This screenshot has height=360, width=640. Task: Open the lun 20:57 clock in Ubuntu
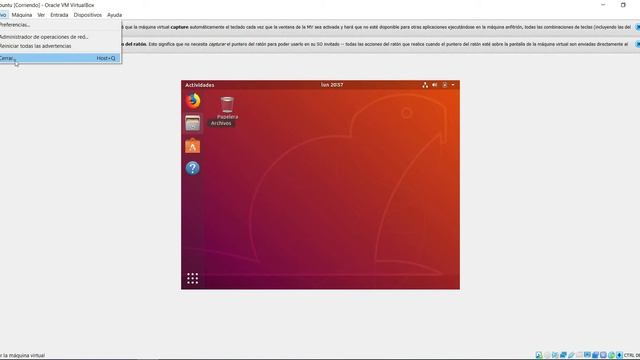332,85
